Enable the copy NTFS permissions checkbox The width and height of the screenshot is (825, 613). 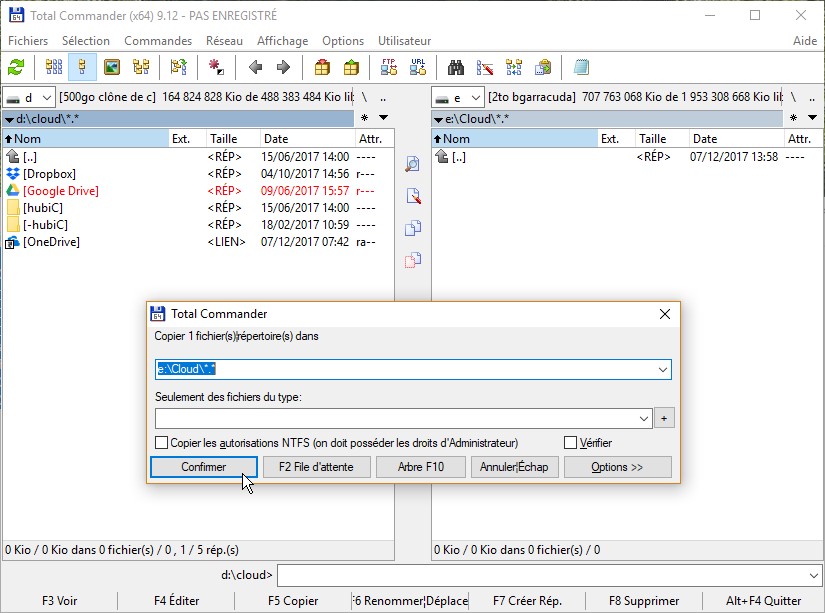pos(162,443)
